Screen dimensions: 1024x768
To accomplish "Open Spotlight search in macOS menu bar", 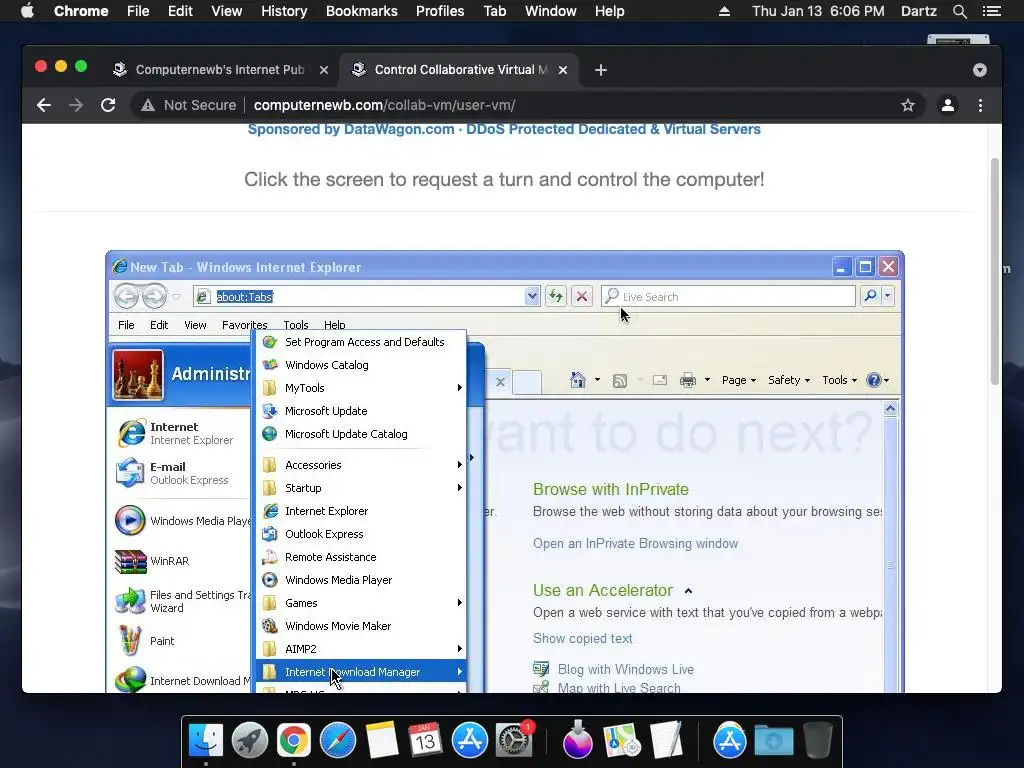I will [960, 11].
